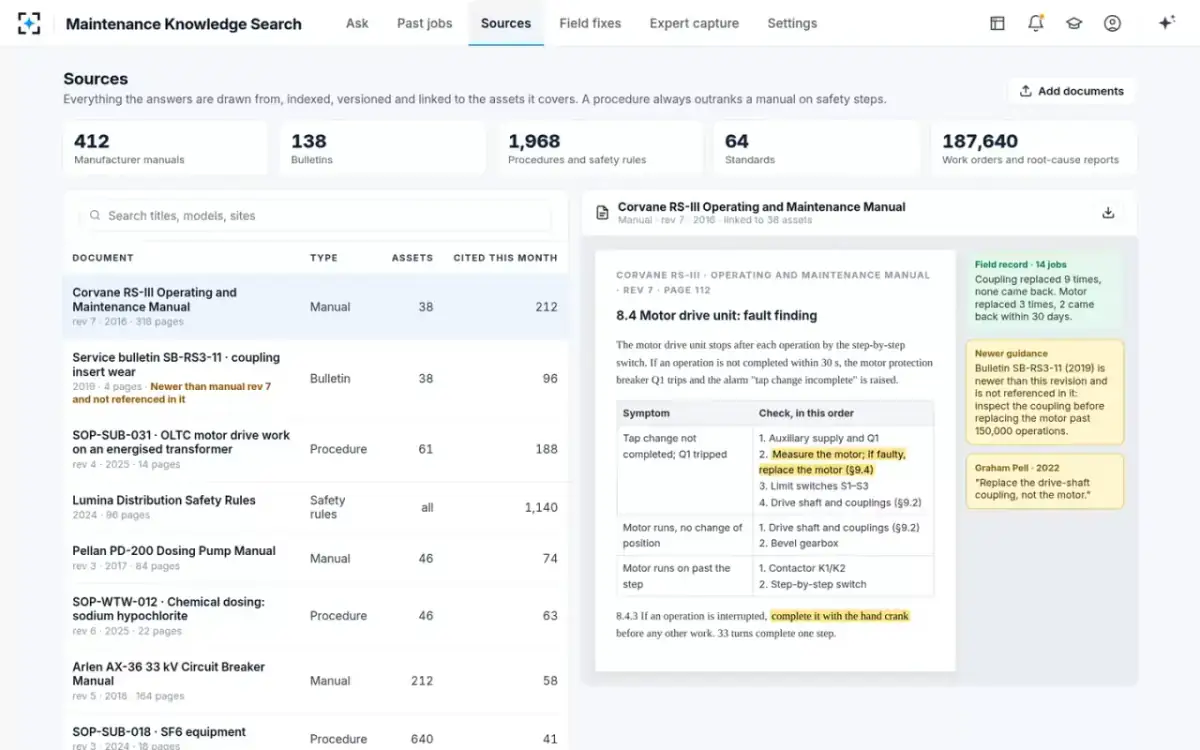Open the 1,968 Procedures and safety rules card
The width and height of the screenshot is (1200, 750).
coord(600,149)
